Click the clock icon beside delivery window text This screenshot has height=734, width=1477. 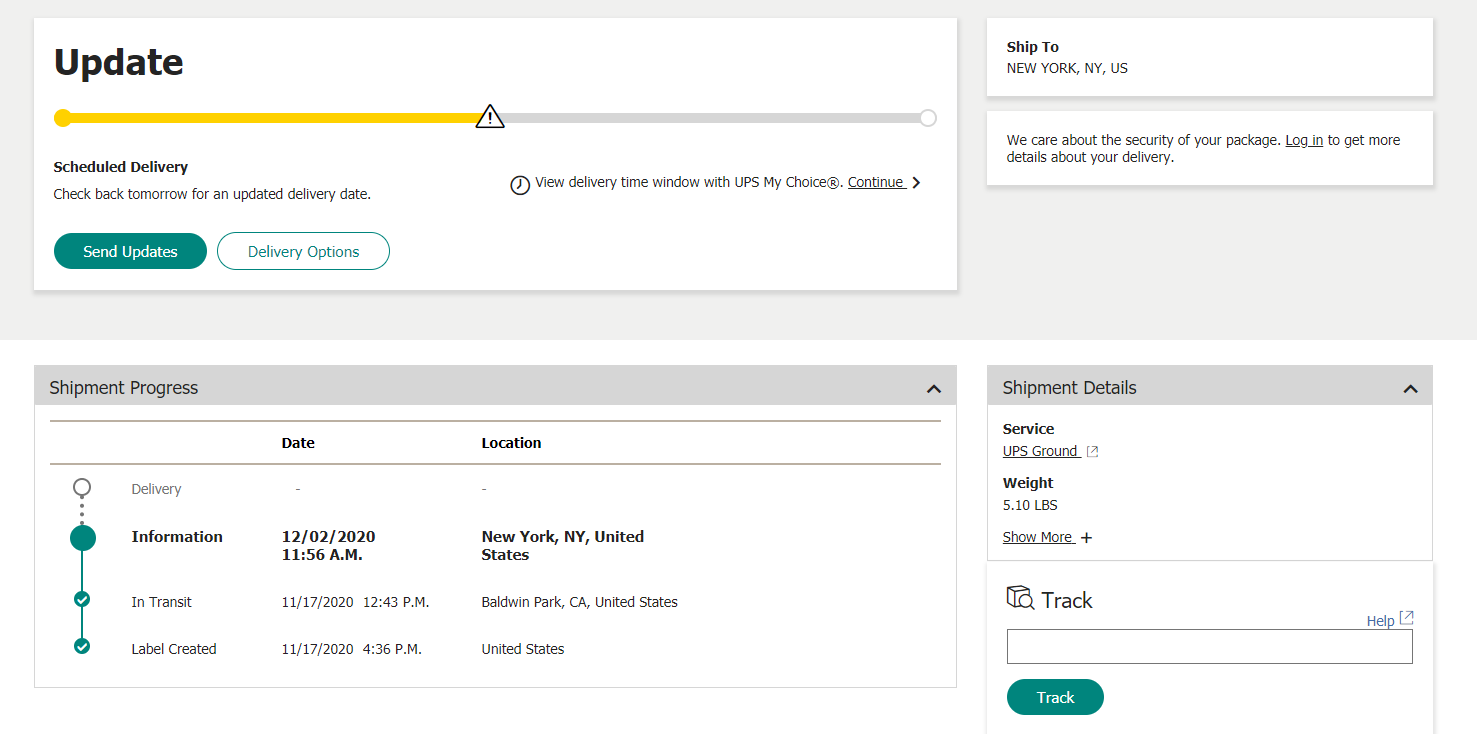click(520, 185)
